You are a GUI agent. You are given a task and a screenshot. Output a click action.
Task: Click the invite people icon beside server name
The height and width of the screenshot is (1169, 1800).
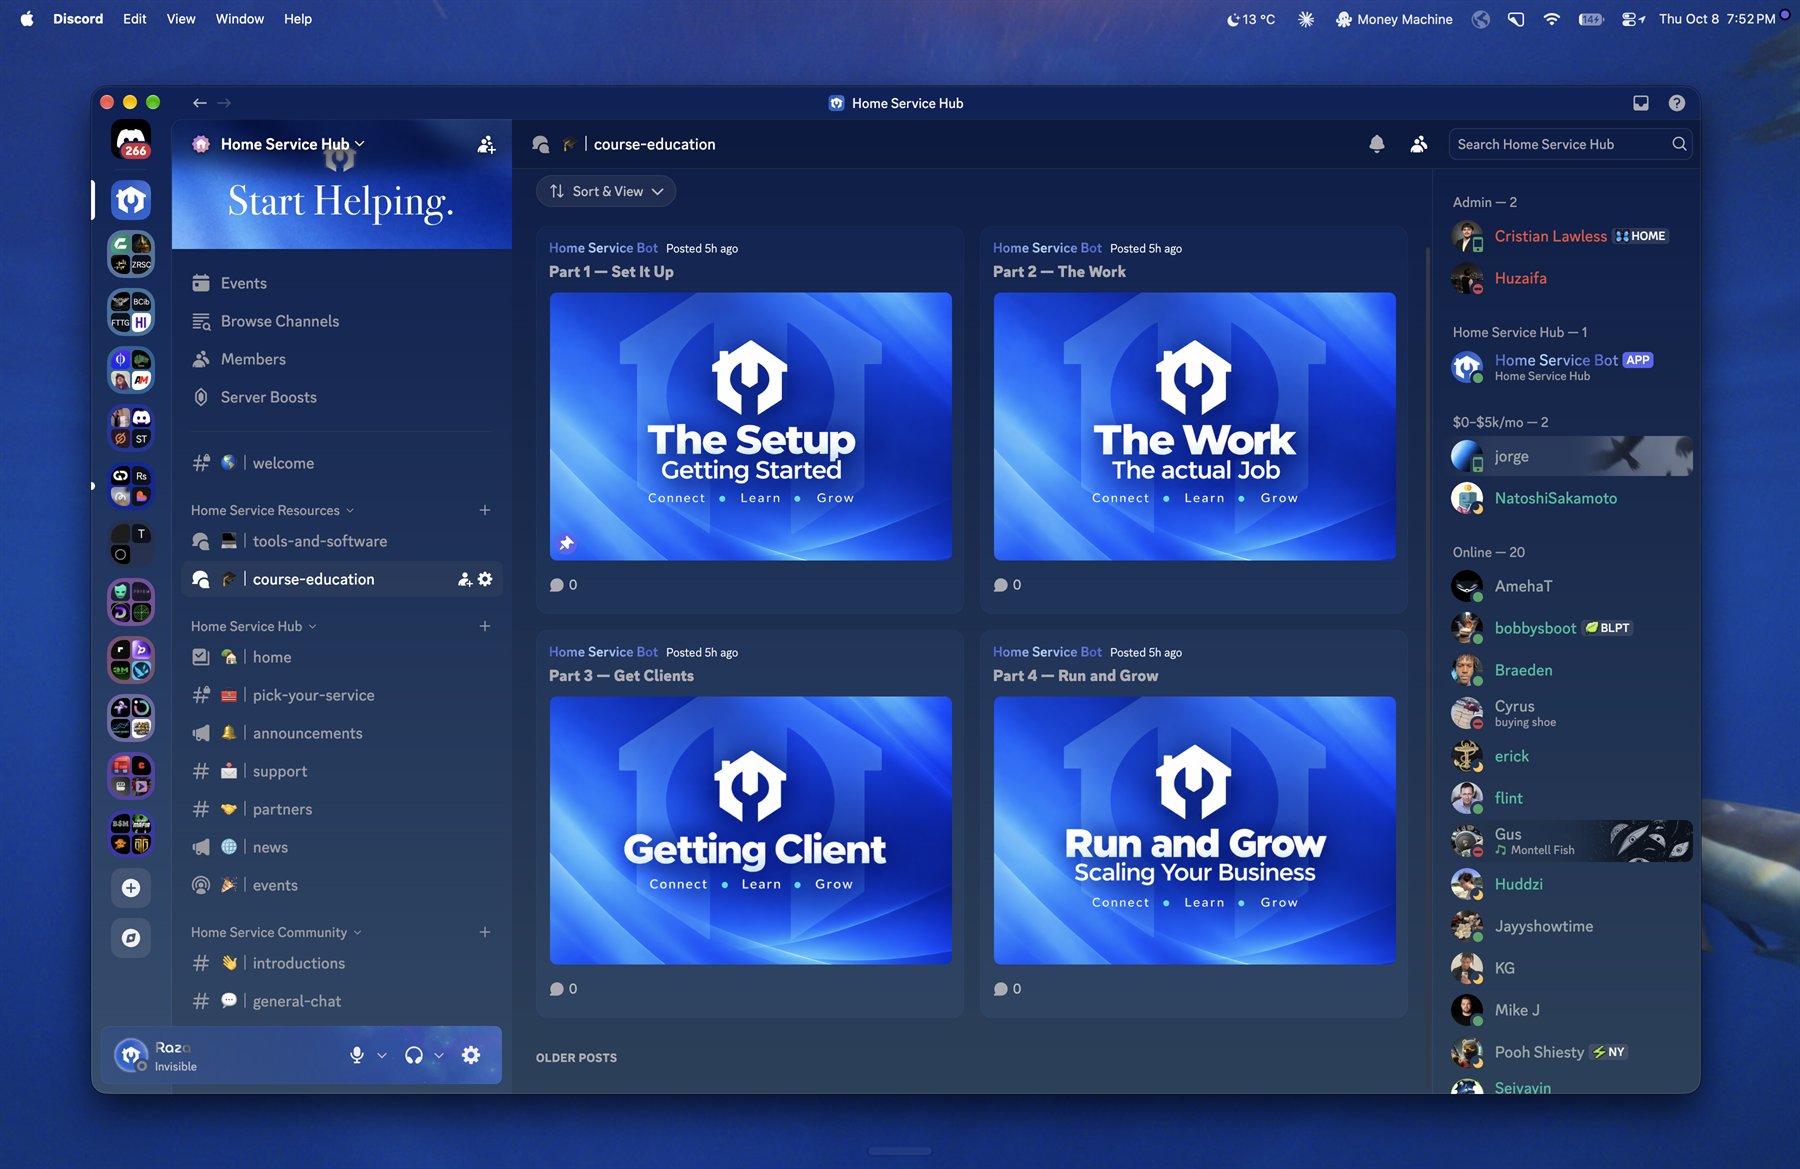486,145
